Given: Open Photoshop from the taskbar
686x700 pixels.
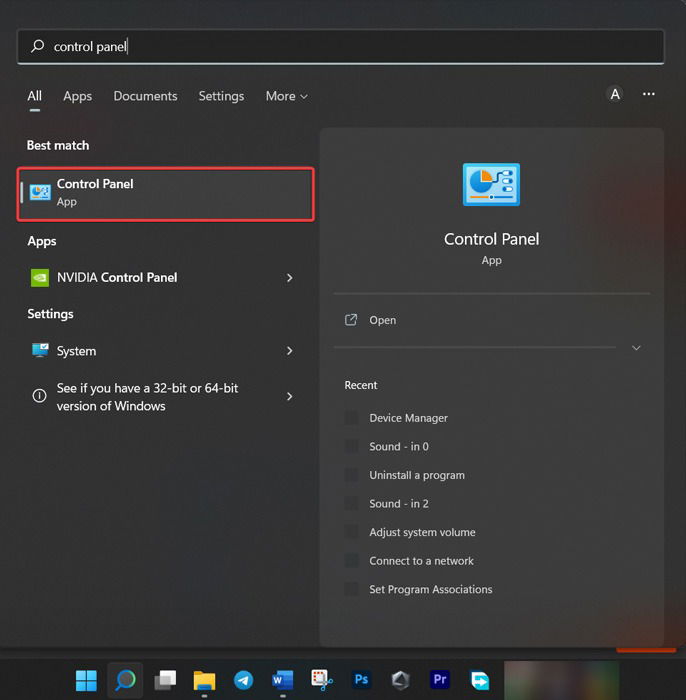Looking at the screenshot, I should pyautogui.click(x=361, y=680).
